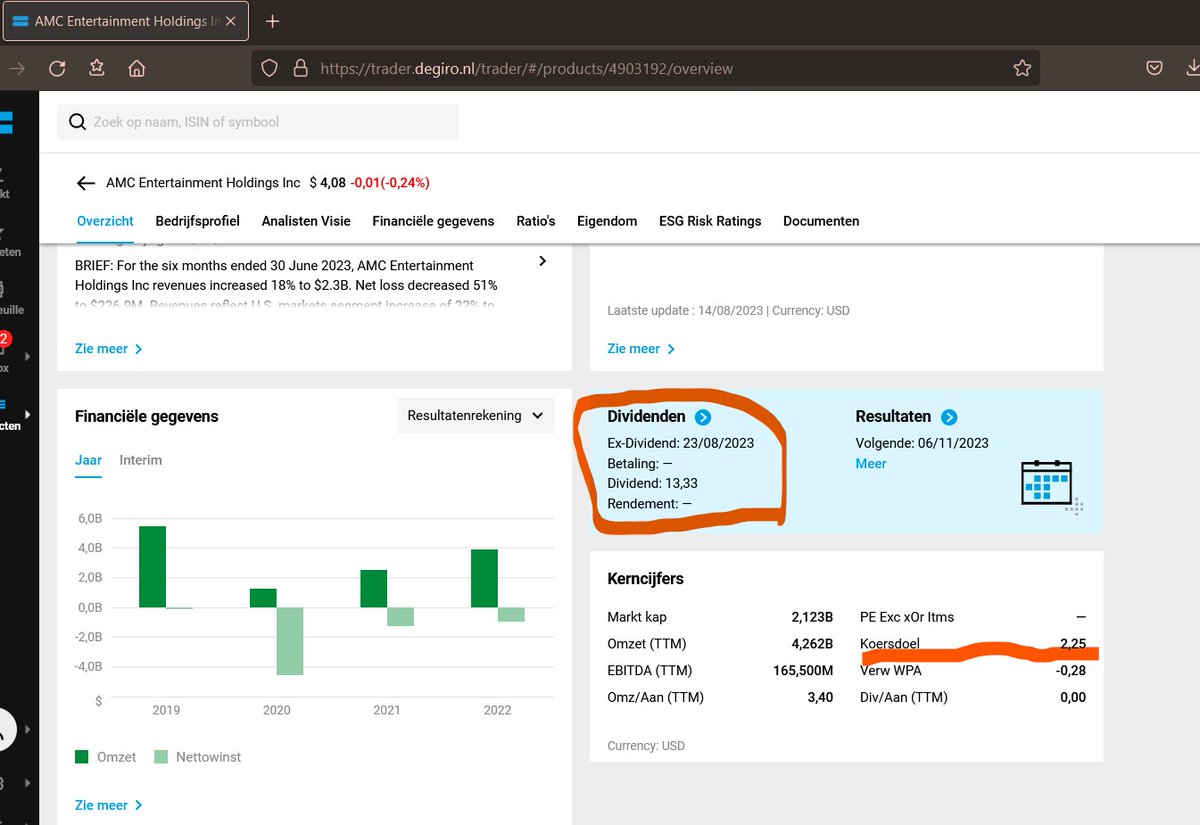Switch chart to Interim period
Image resolution: width=1200 pixels, height=825 pixels.
click(141, 460)
